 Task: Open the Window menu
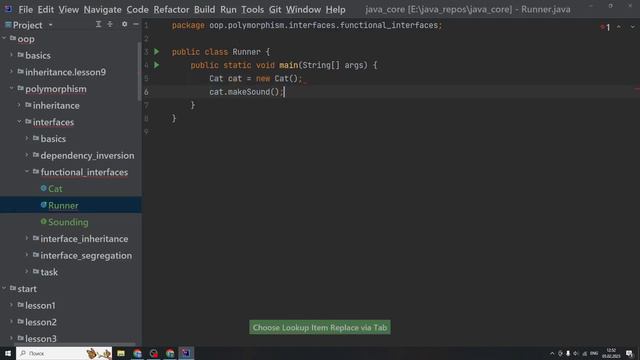click(x=303, y=9)
